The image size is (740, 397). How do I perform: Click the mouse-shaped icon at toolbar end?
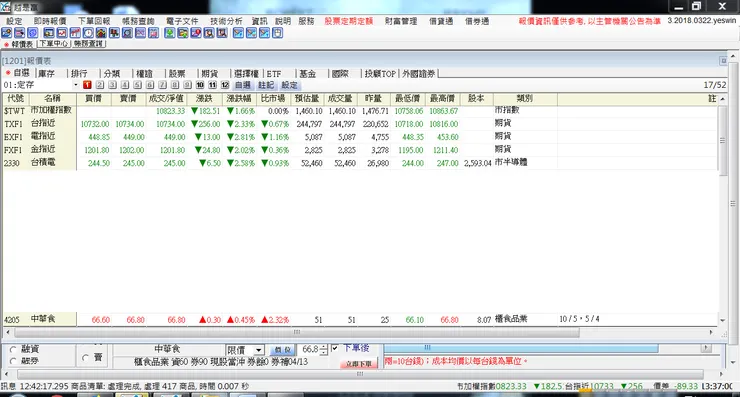pyautogui.click(x=278, y=33)
